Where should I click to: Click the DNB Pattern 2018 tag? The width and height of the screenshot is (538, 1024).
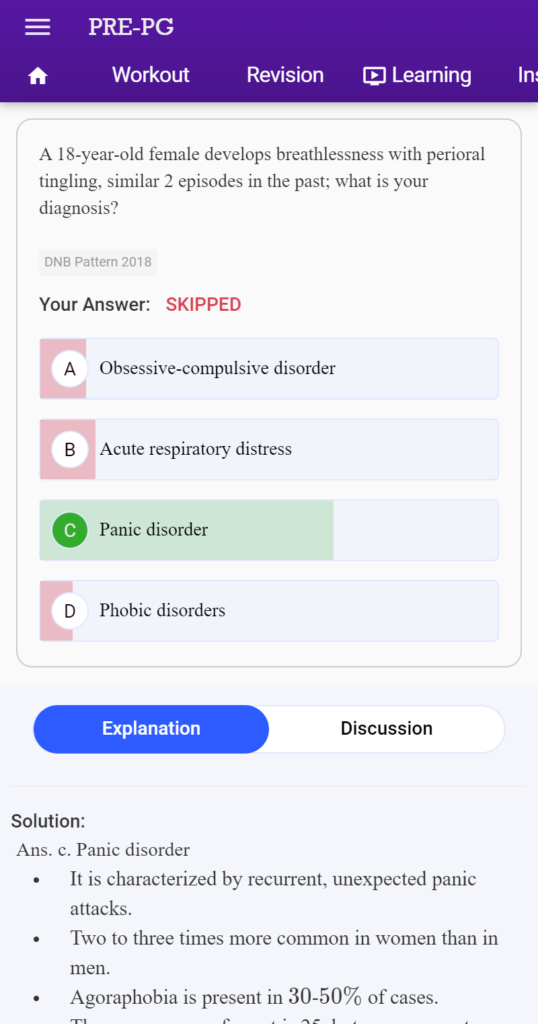(98, 262)
